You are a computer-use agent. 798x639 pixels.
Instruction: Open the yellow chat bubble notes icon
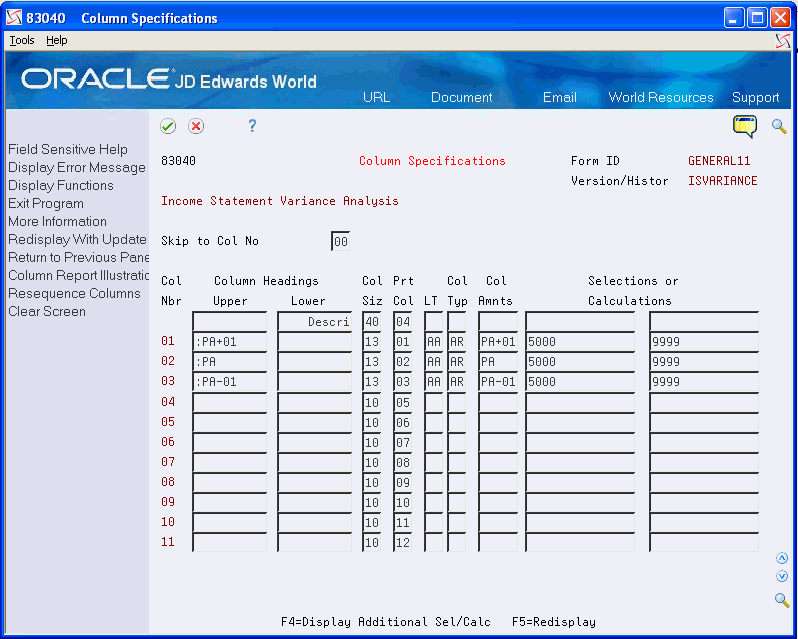[x=745, y=126]
